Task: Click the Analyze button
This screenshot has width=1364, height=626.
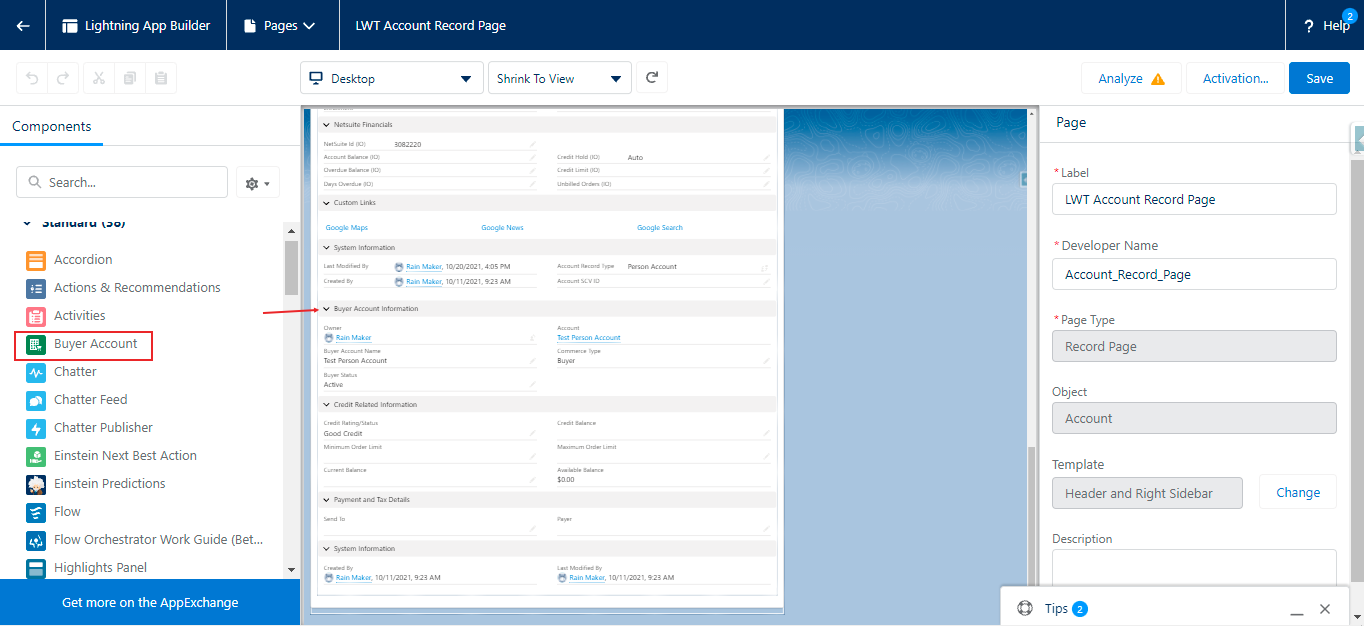Action: click(1131, 78)
